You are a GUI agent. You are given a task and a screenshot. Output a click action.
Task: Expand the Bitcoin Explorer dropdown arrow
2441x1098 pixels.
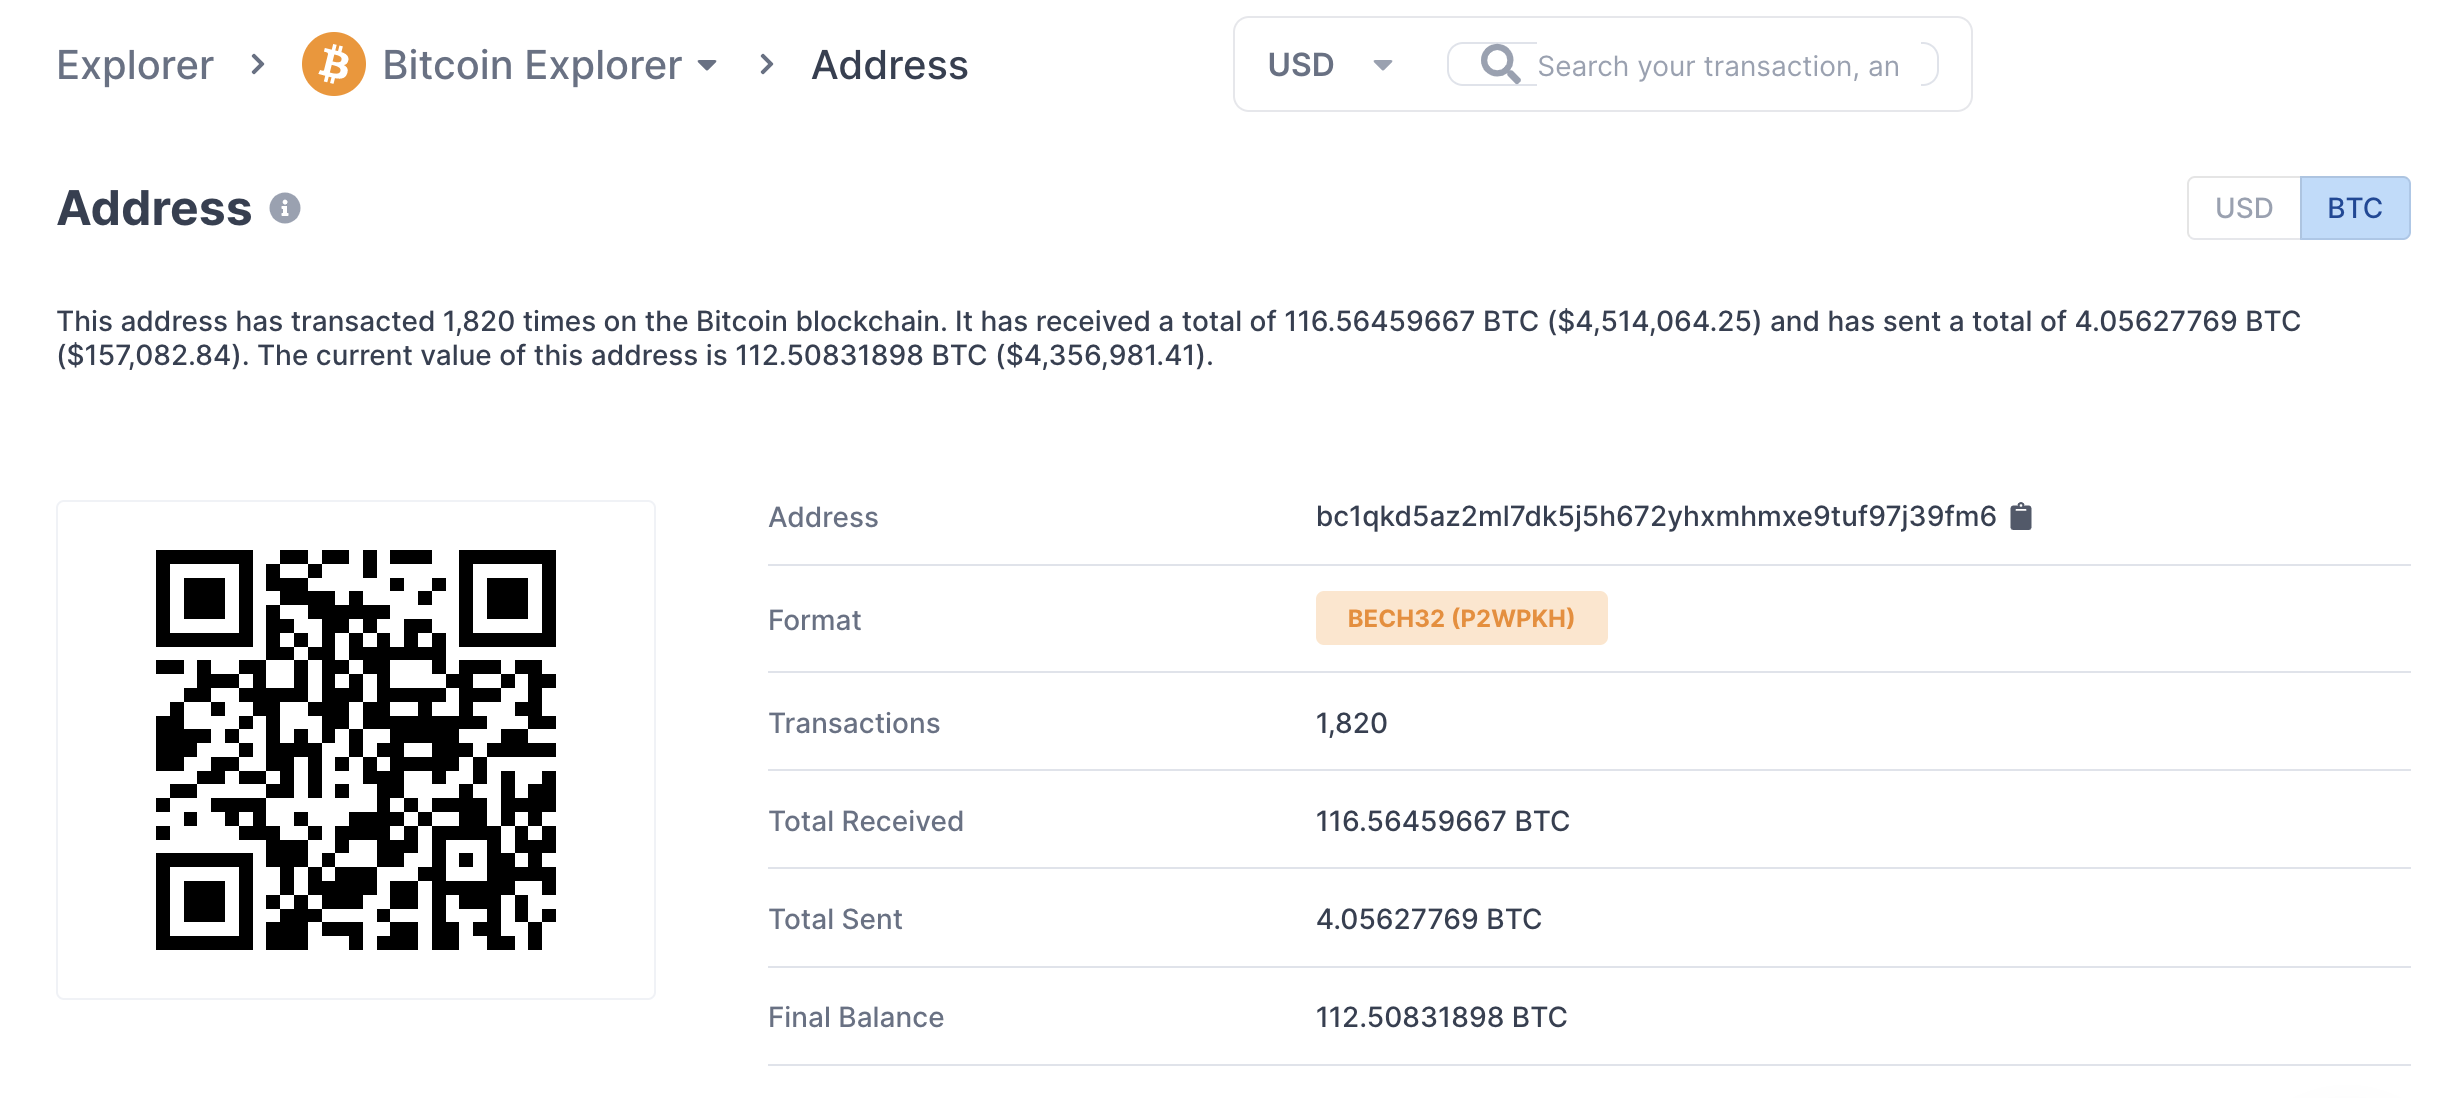pos(707,66)
